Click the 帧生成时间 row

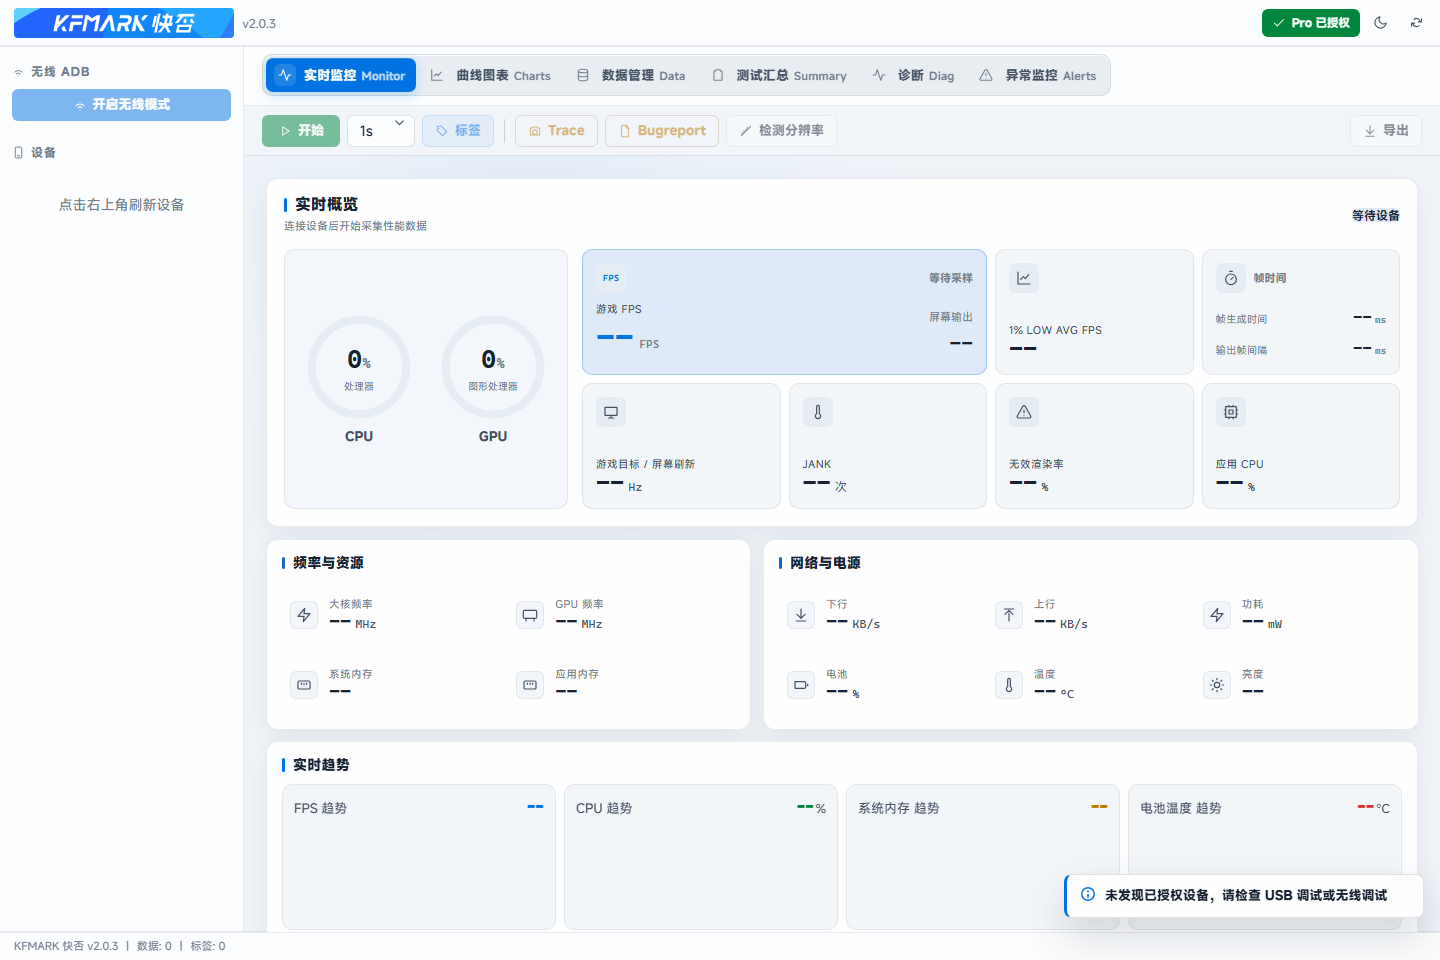click(1301, 319)
